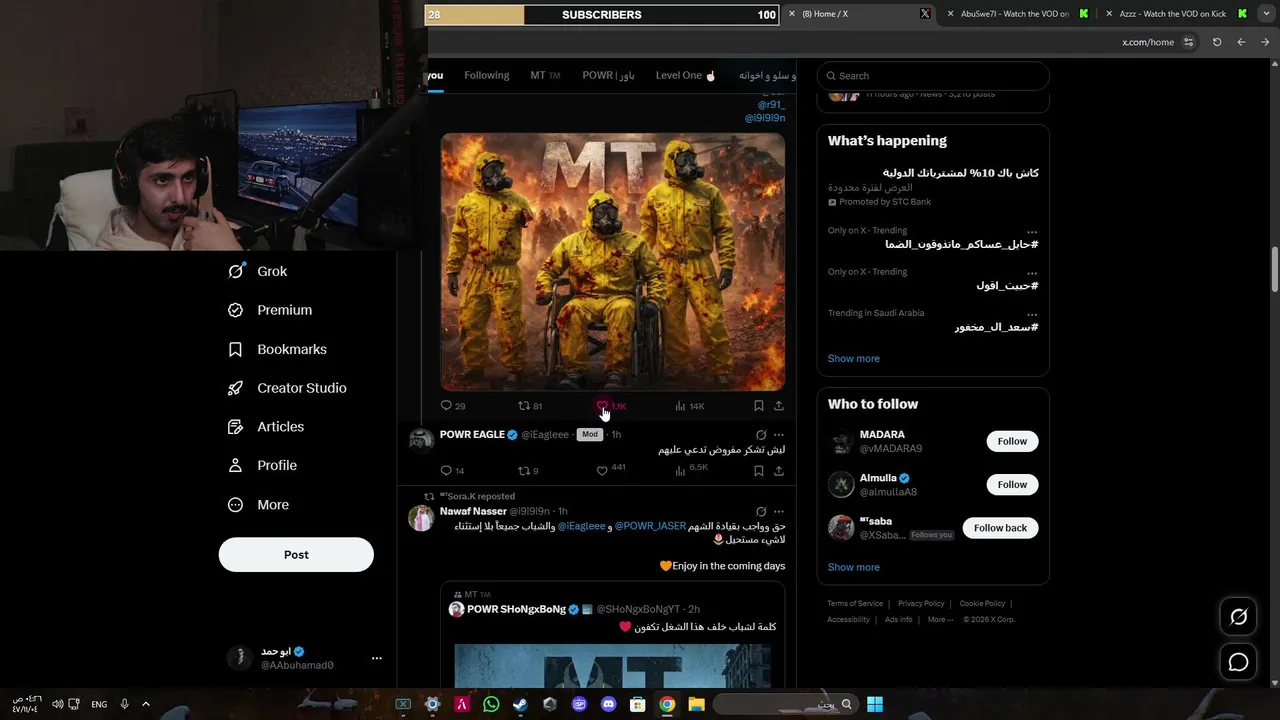Open Terms of Service footer link
The width and height of the screenshot is (1280, 720).
(855, 604)
